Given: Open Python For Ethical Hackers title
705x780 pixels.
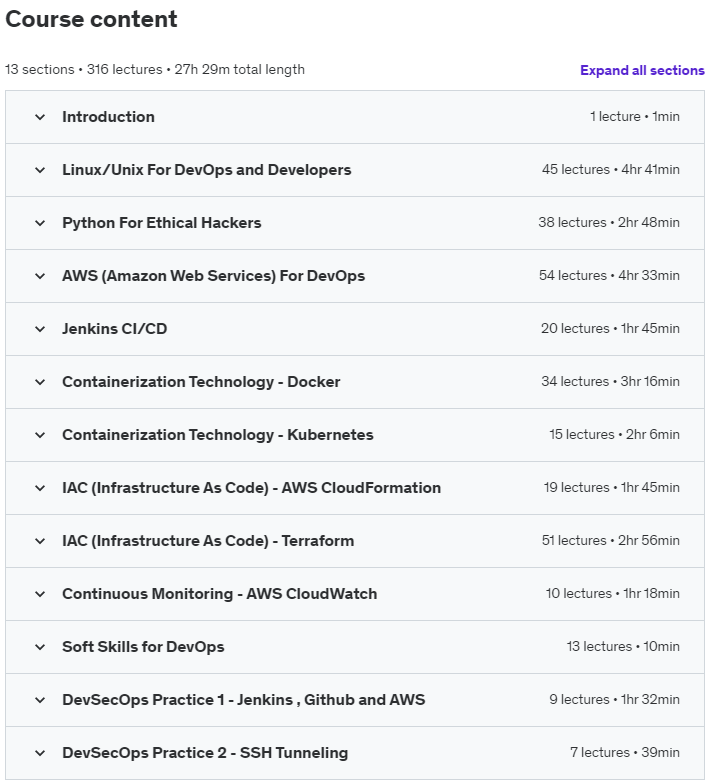Looking at the screenshot, I should coord(162,223).
